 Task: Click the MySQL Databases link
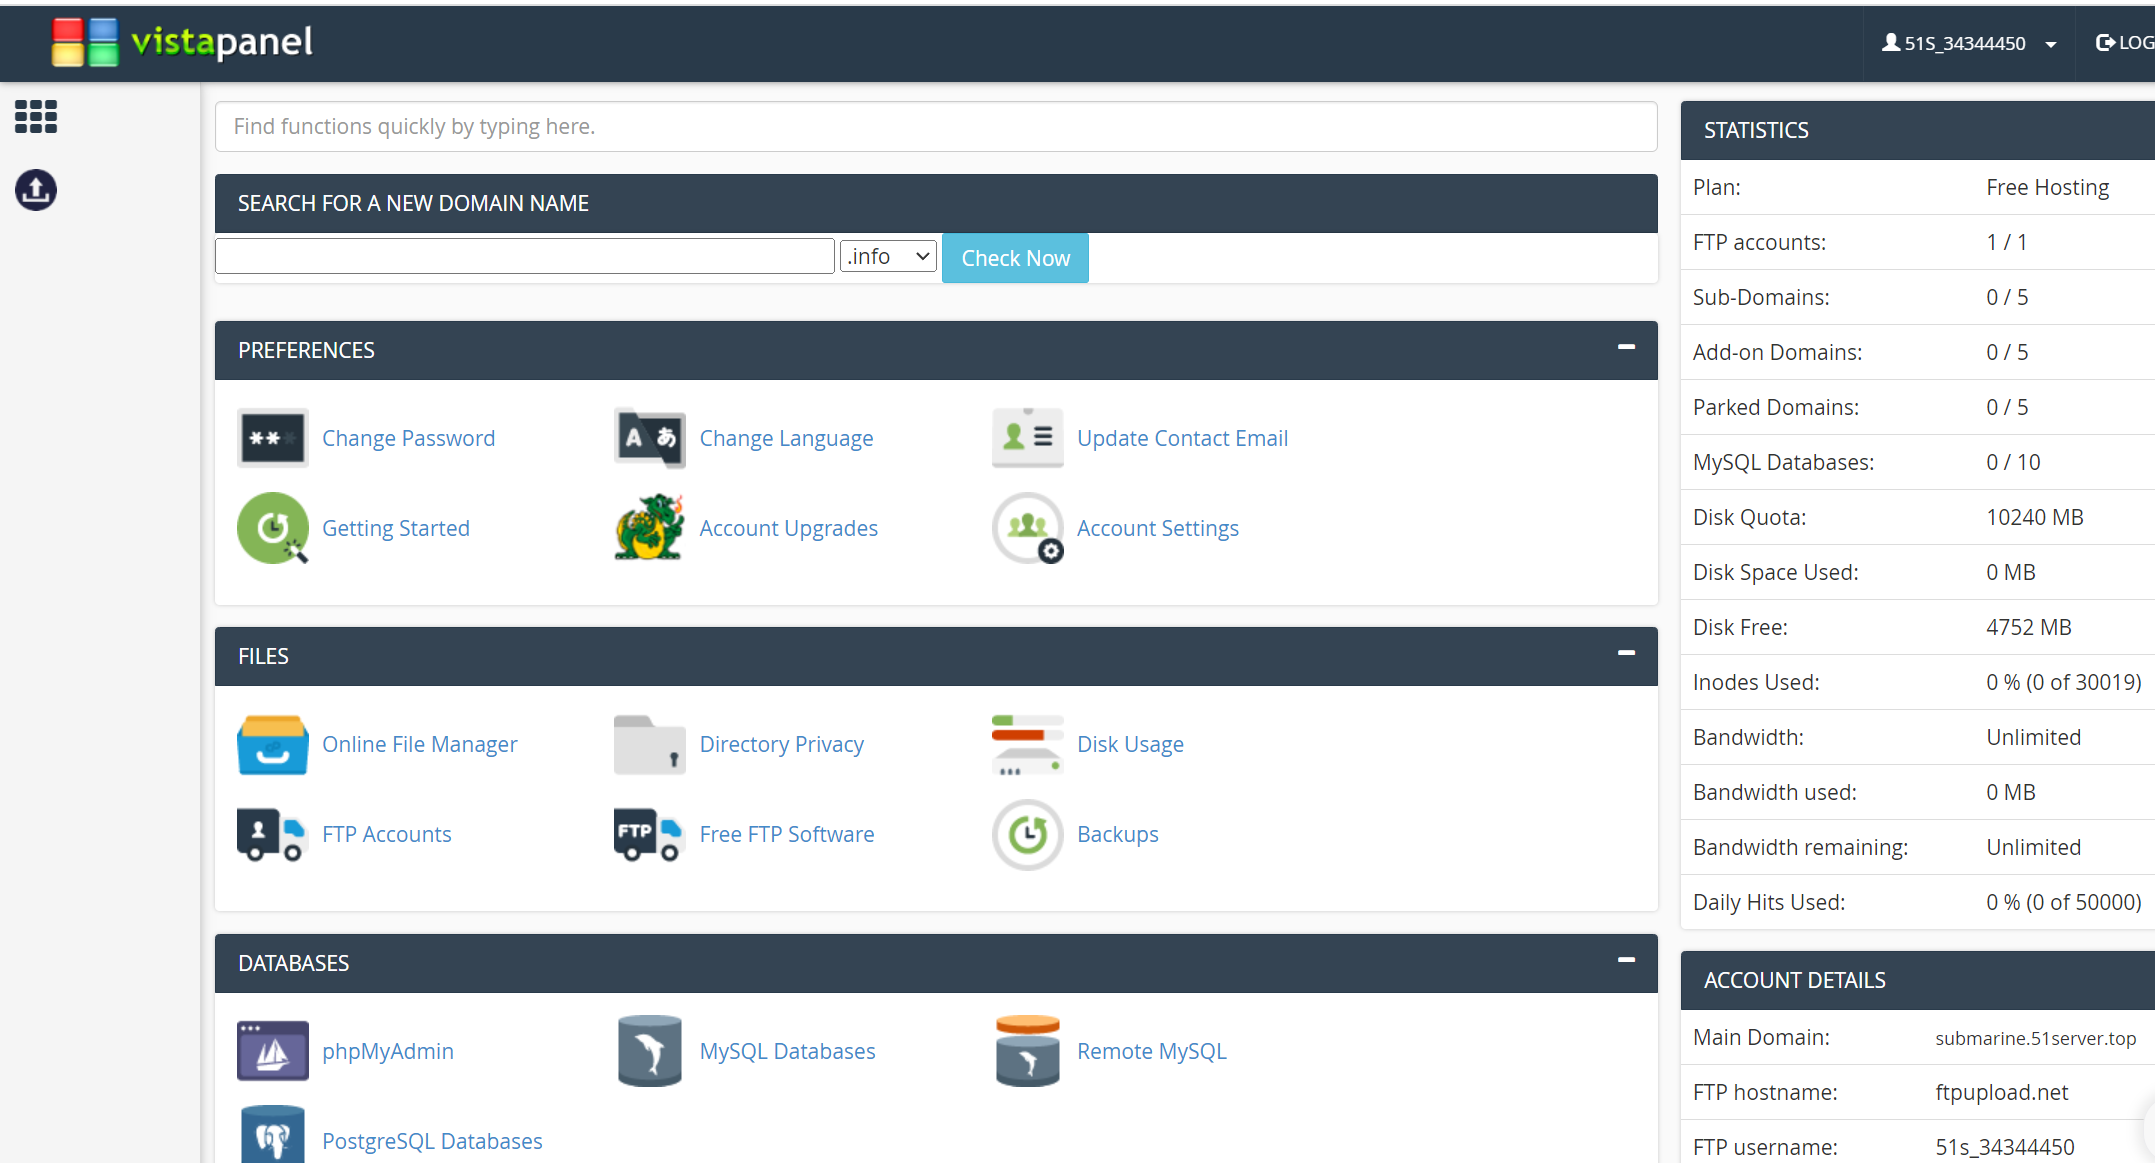click(787, 1051)
